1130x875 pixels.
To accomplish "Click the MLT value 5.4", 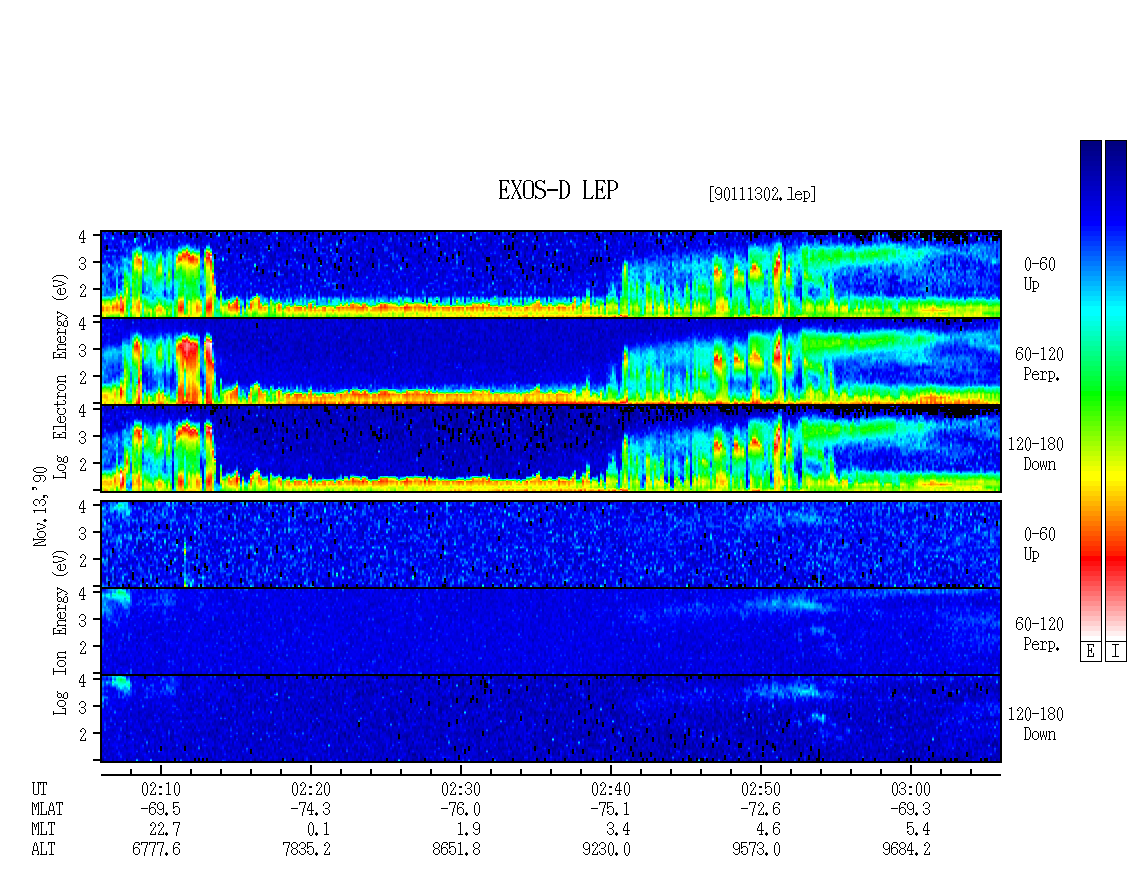I will pos(917,830).
